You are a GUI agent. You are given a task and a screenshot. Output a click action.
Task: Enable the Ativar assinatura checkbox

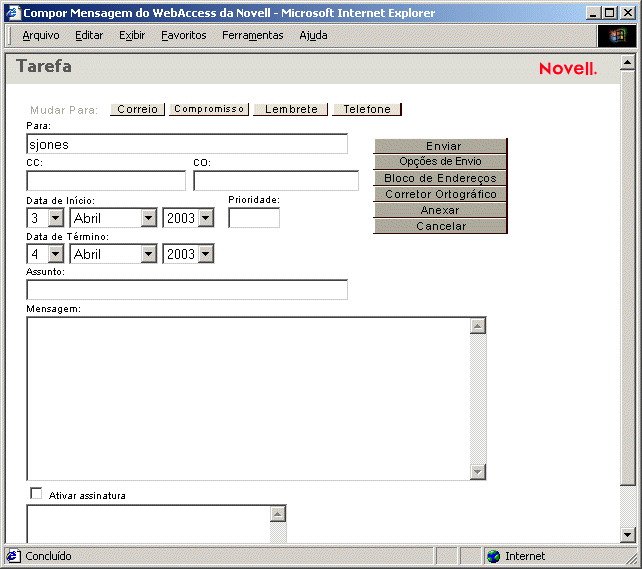click(x=36, y=493)
